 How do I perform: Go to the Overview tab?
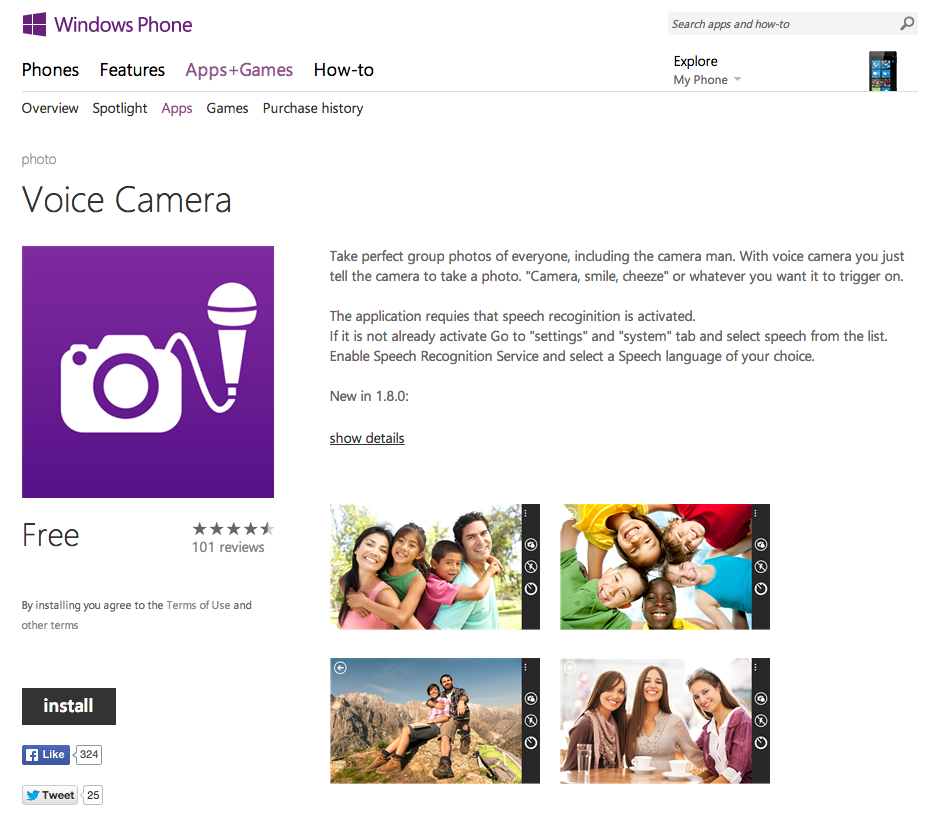(x=50, y=108)
